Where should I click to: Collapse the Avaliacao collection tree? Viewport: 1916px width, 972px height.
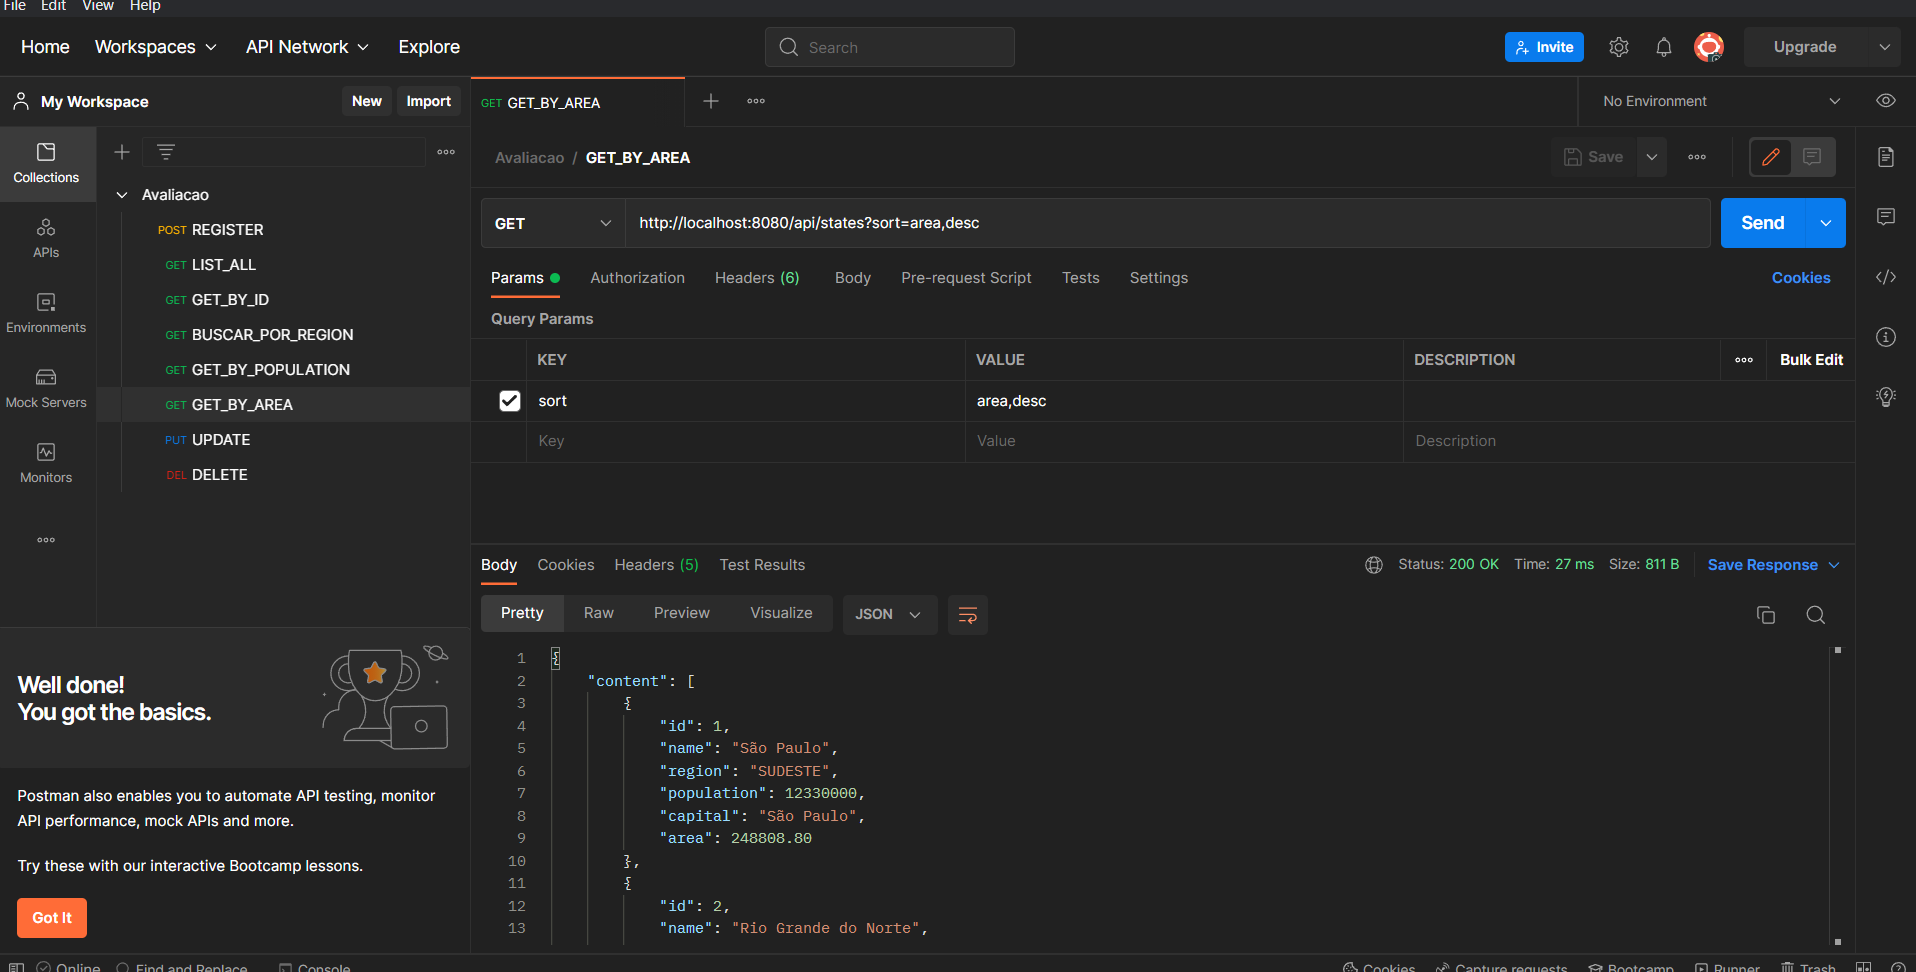click(122, 195)
